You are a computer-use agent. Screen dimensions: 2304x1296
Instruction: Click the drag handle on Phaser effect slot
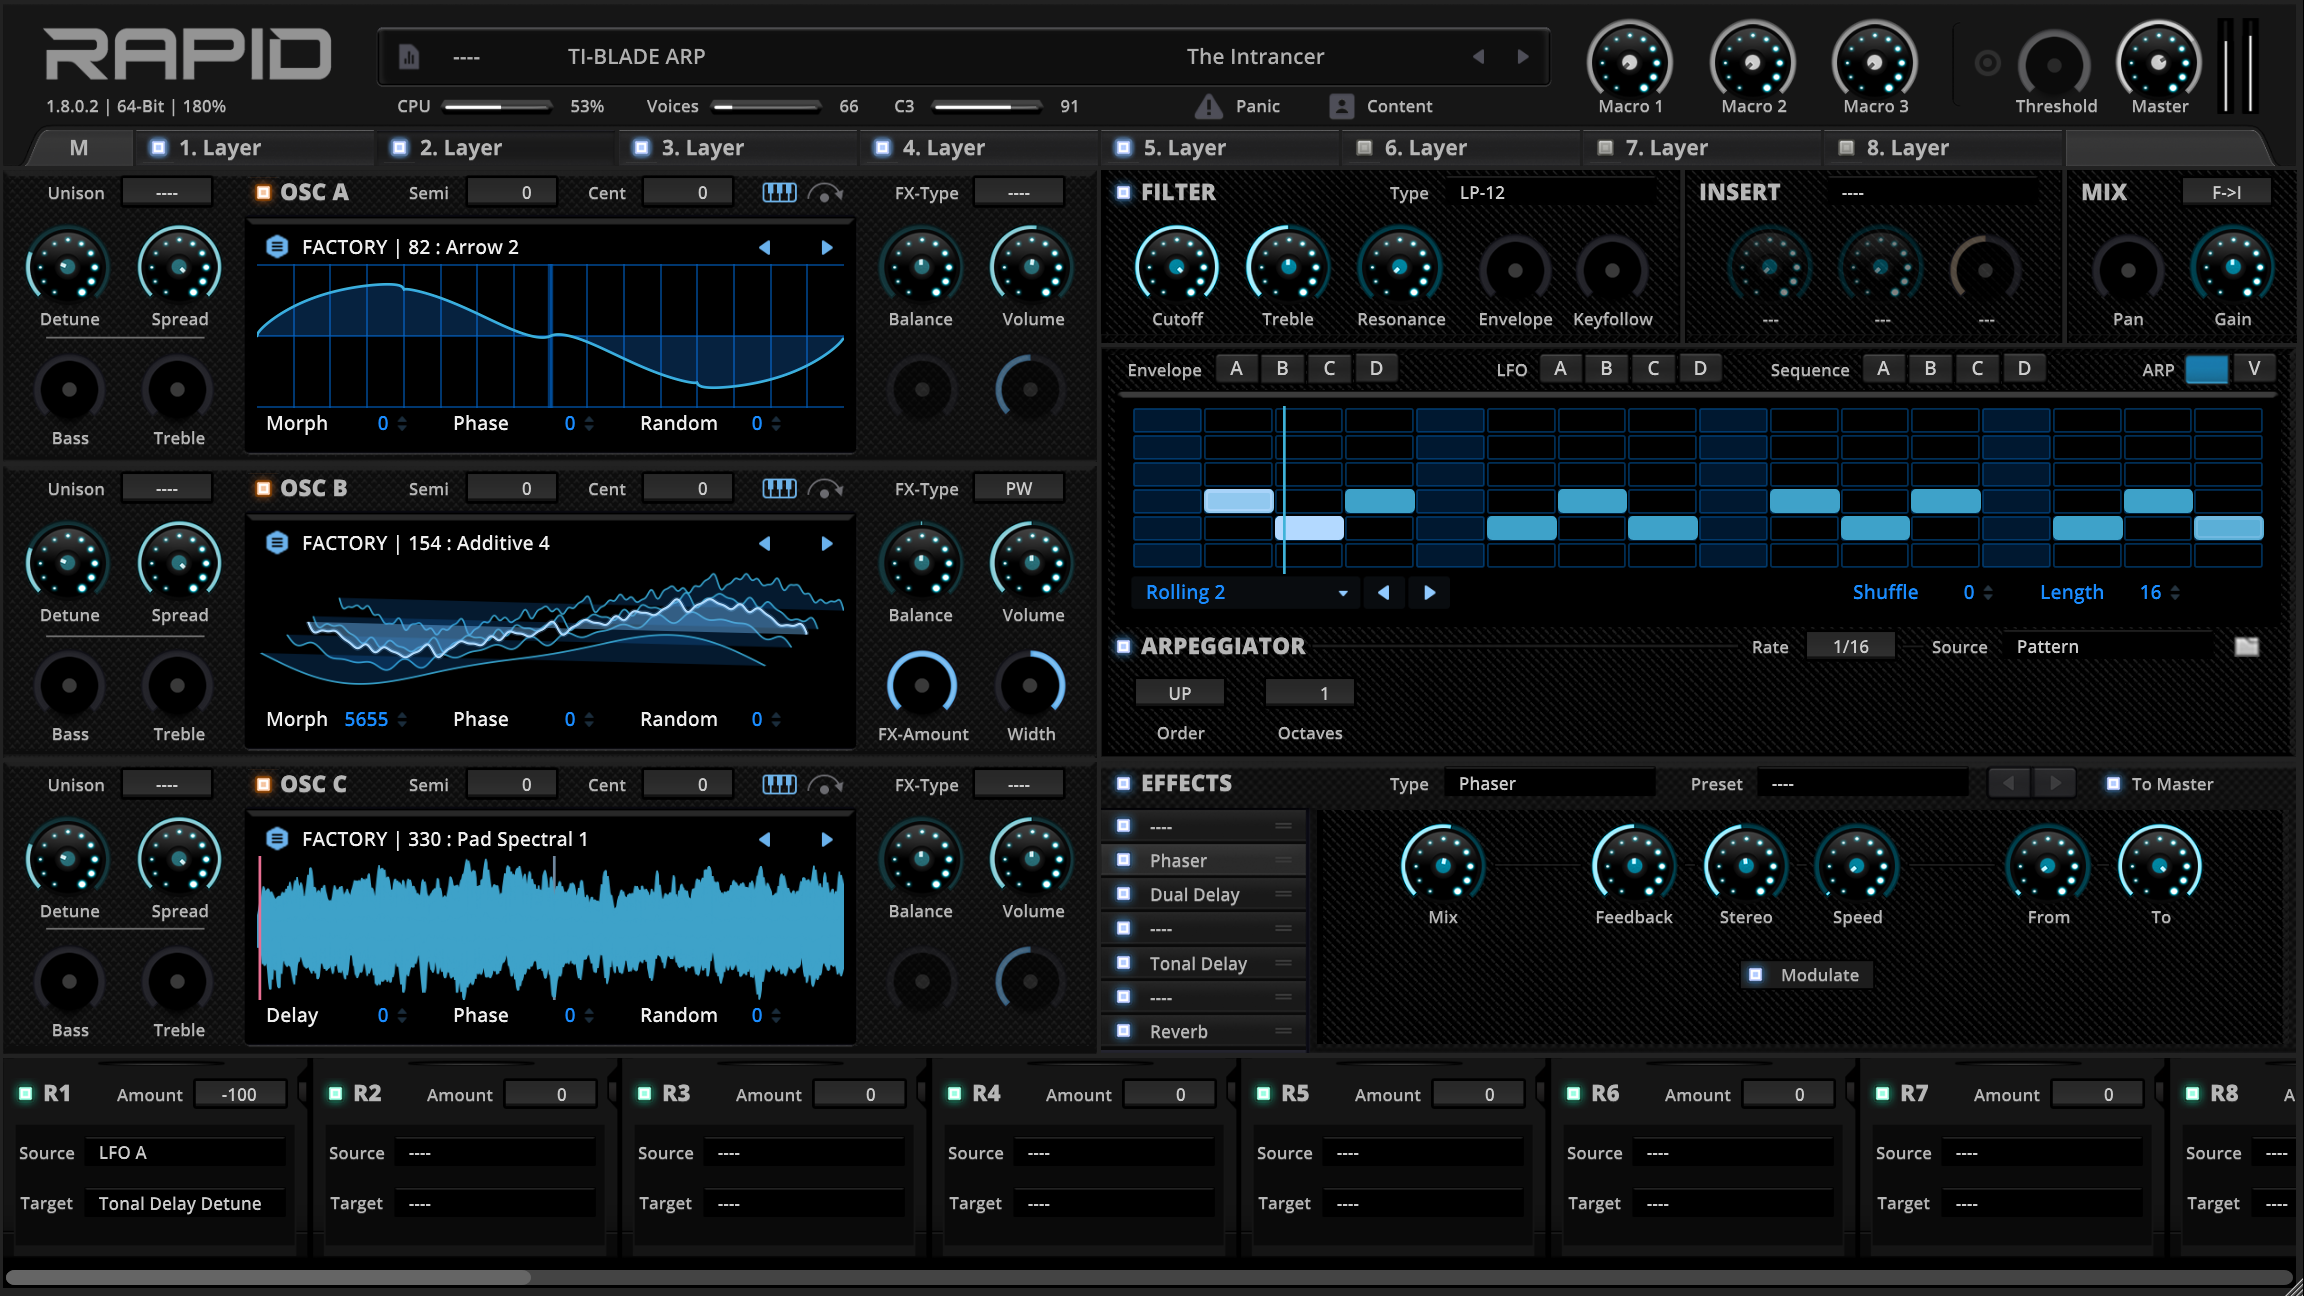[x=1284, y=860]
